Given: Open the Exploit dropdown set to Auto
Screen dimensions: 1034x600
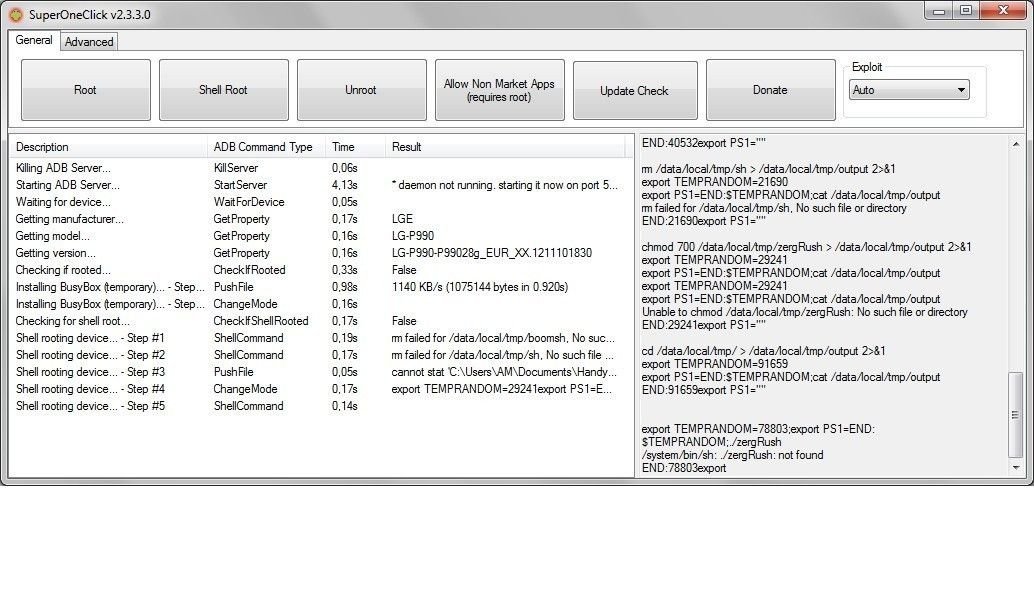Looking at the screenshot, I should tap(909, 90).
